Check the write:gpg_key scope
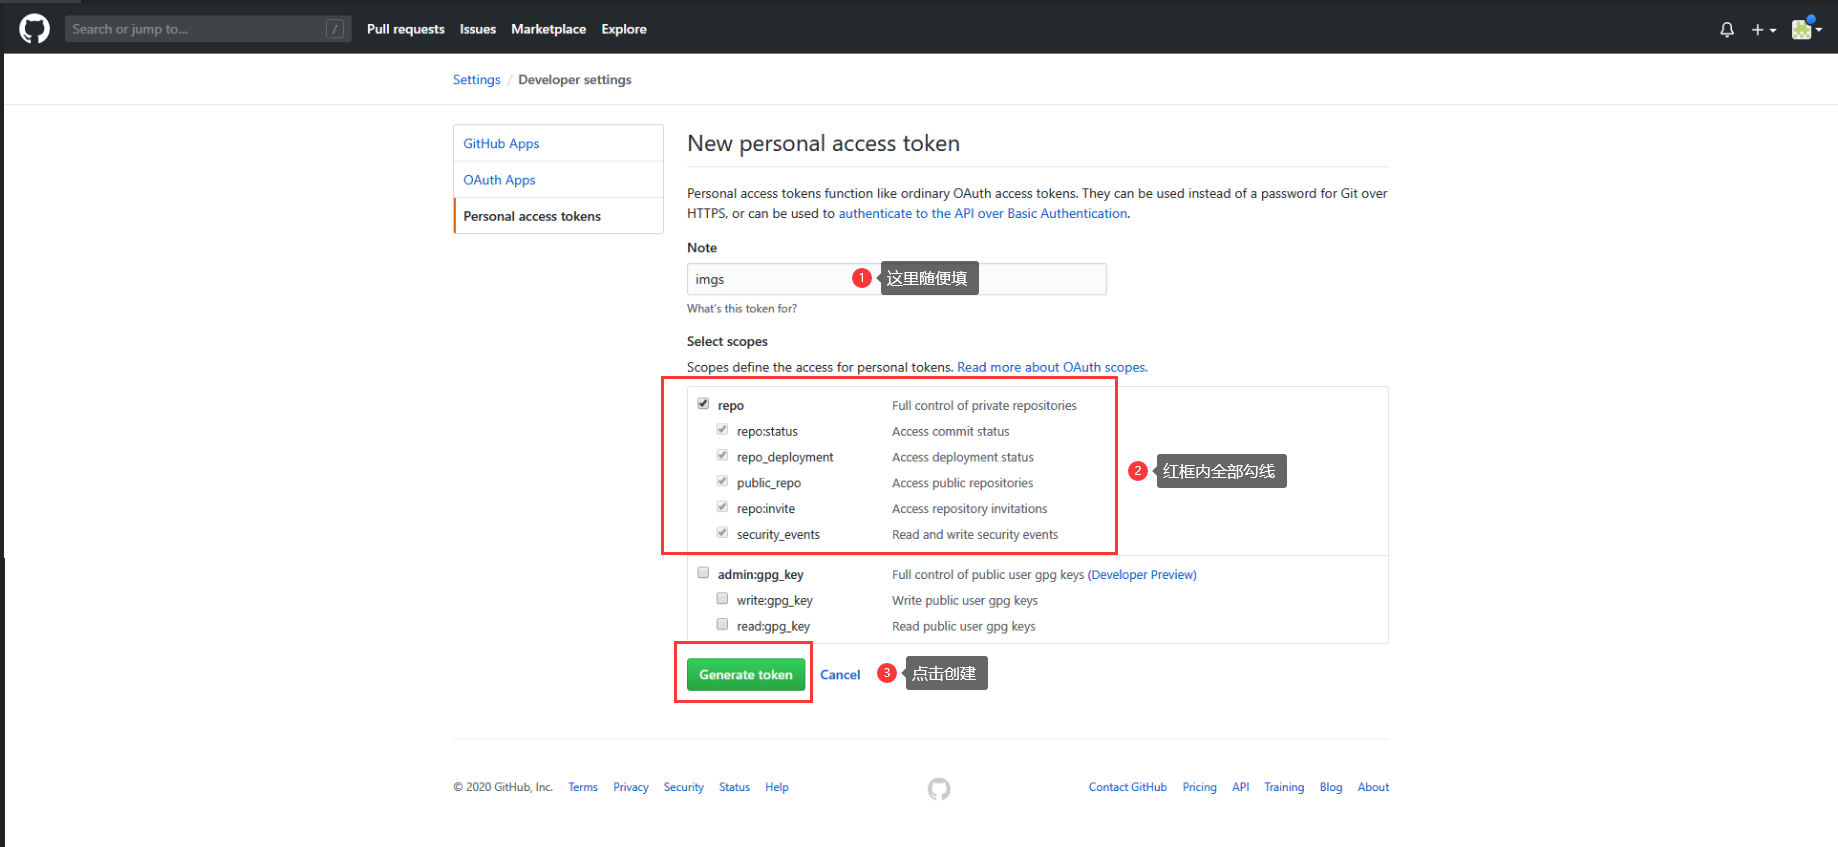The image size is (1838, 847). 722,599
